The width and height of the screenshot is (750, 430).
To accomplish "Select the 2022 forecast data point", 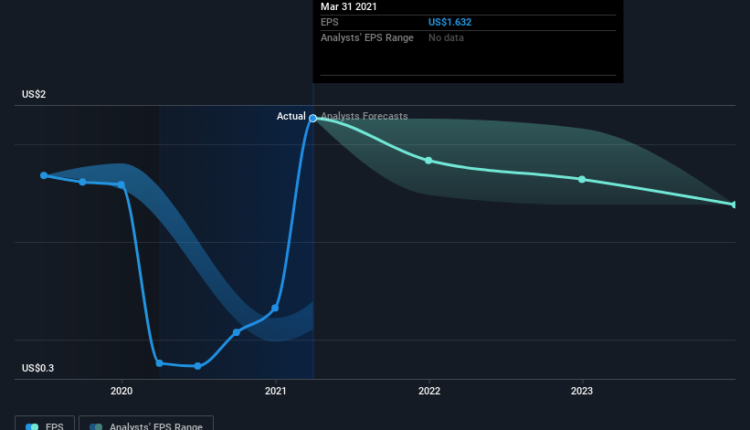I will point(429,160).
